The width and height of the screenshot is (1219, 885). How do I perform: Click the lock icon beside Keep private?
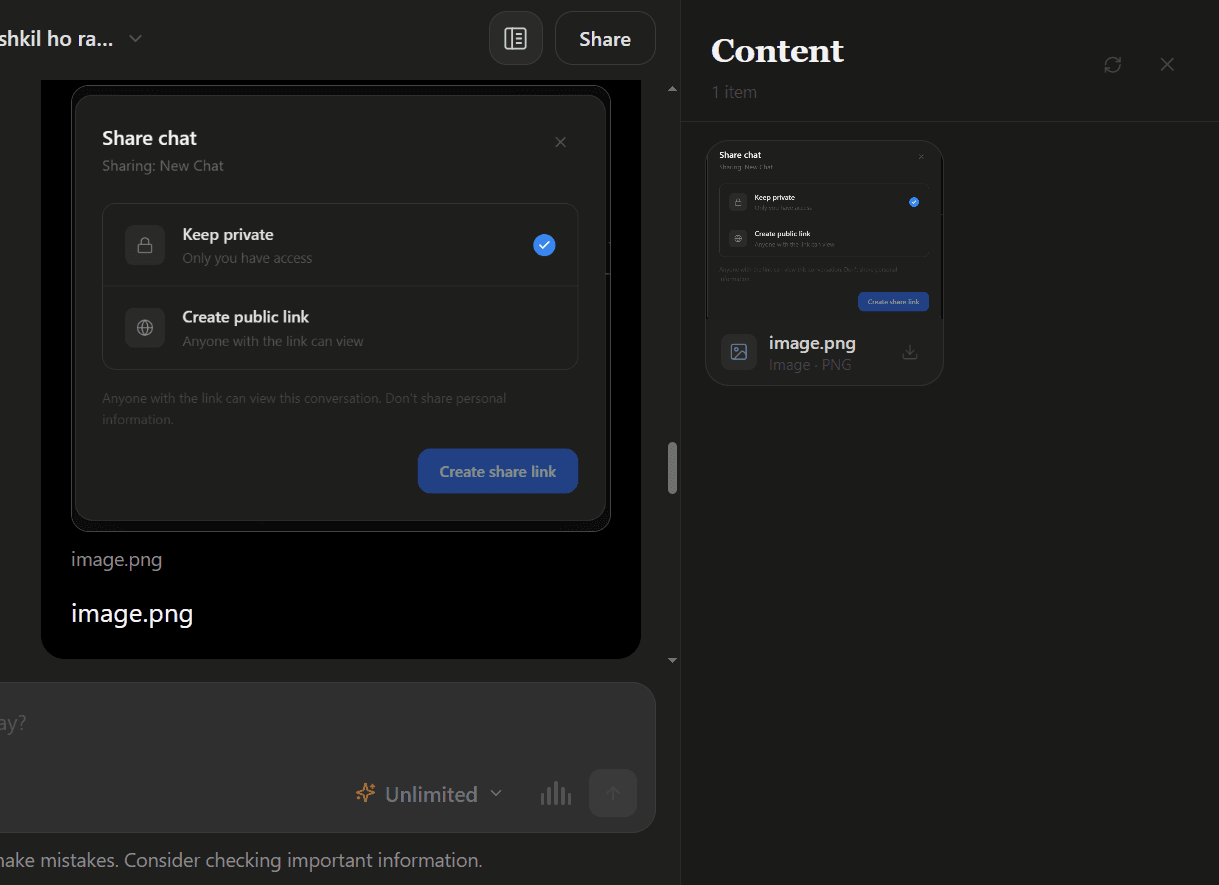[145, 245]
